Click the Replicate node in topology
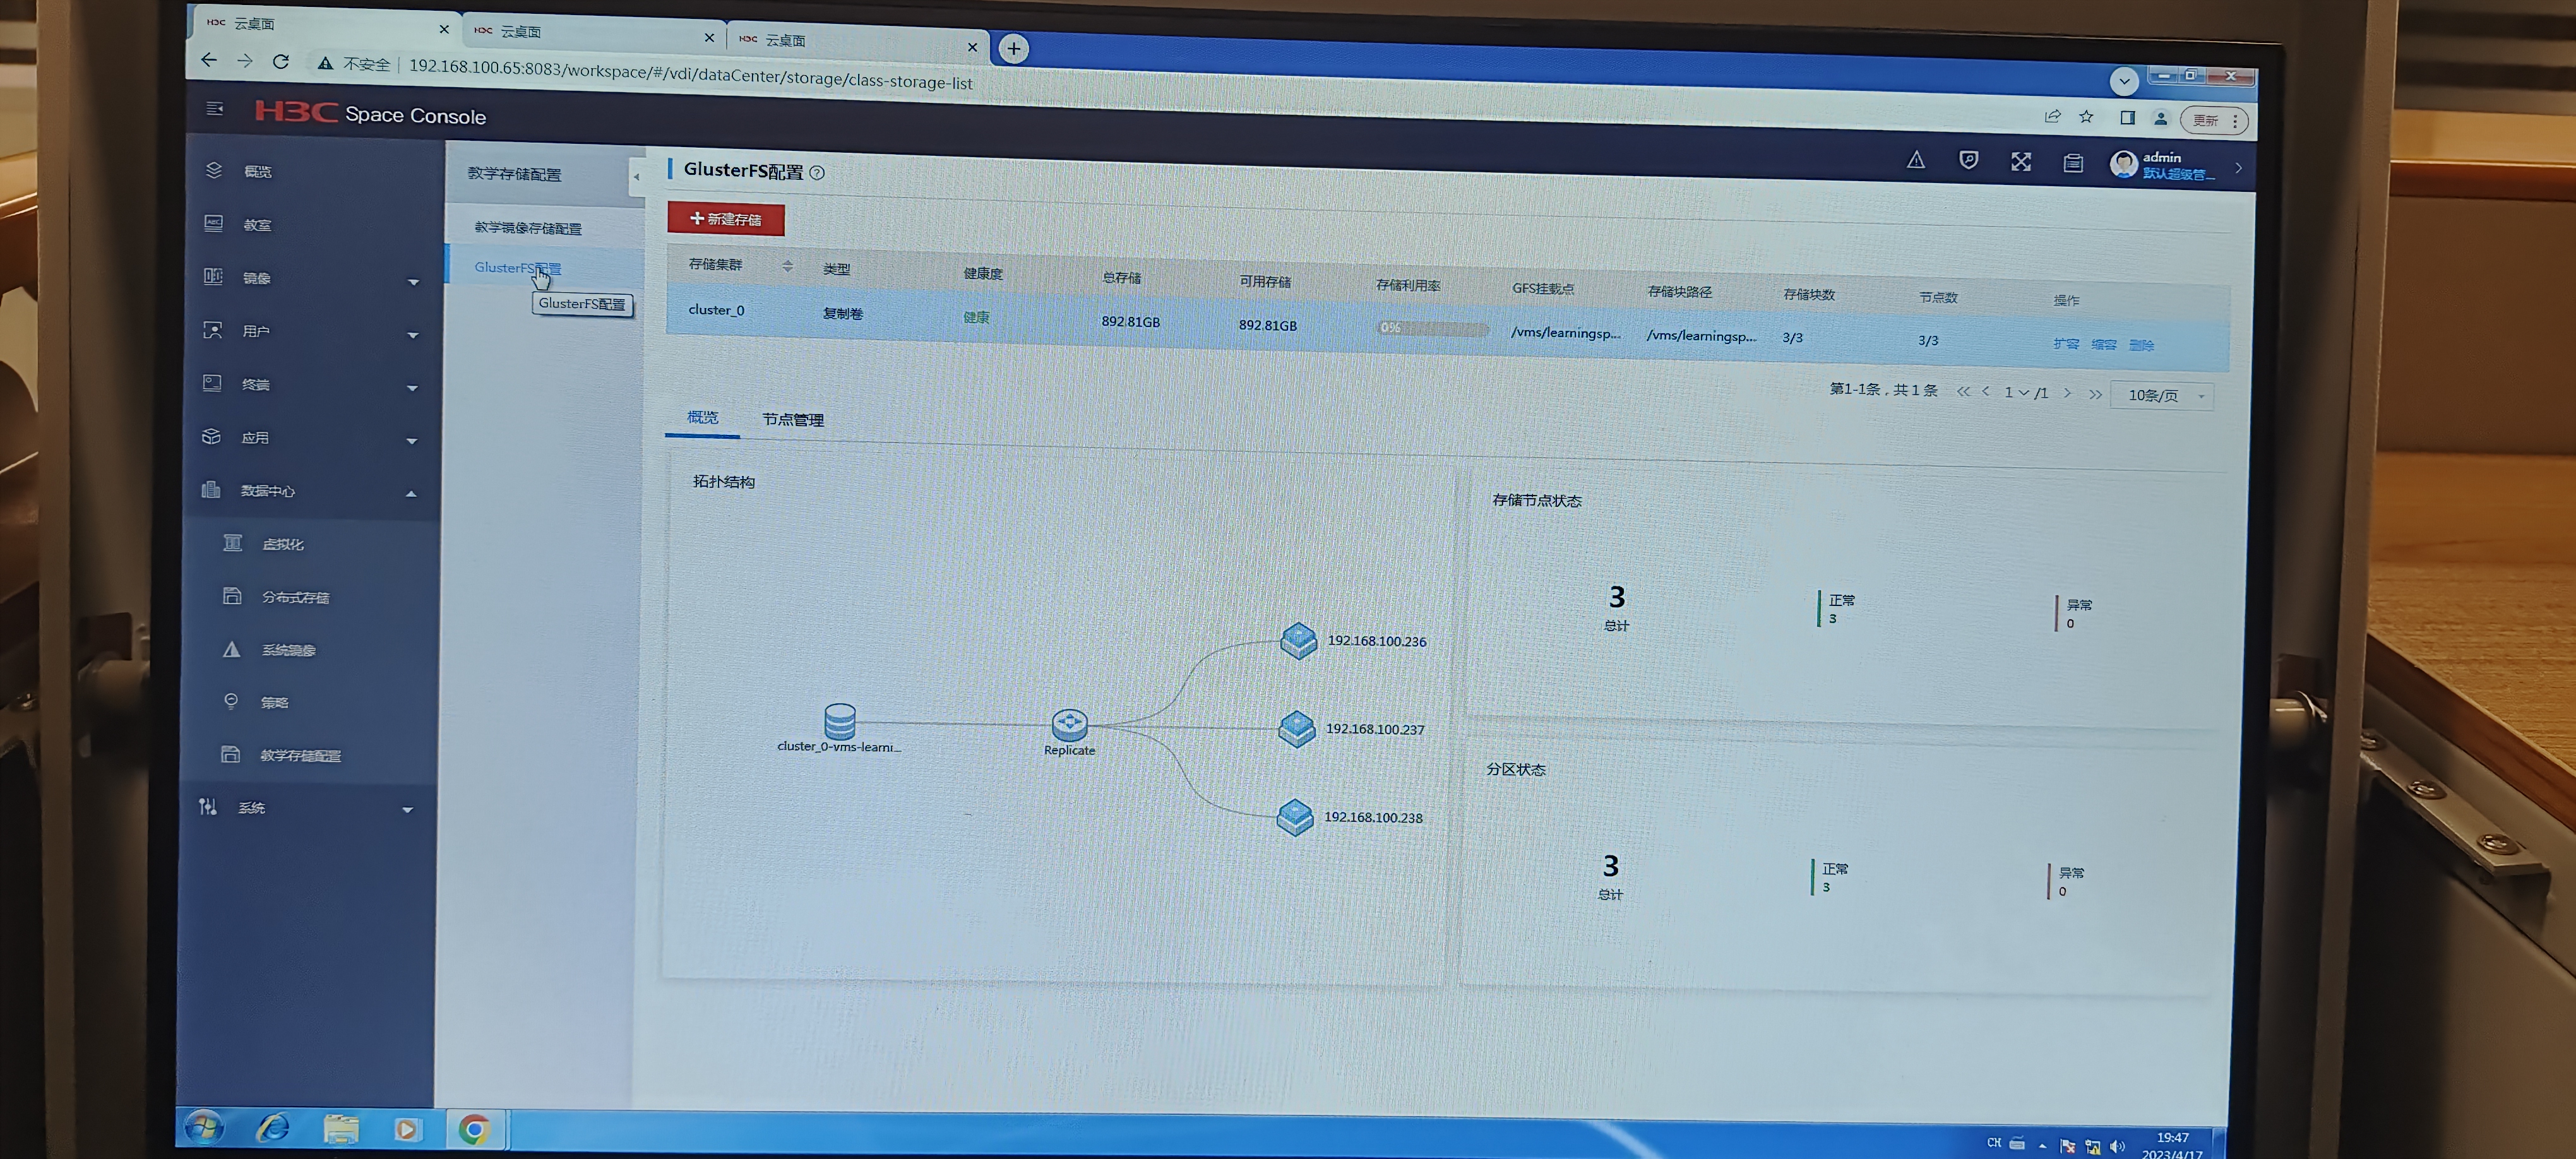 1069,724
